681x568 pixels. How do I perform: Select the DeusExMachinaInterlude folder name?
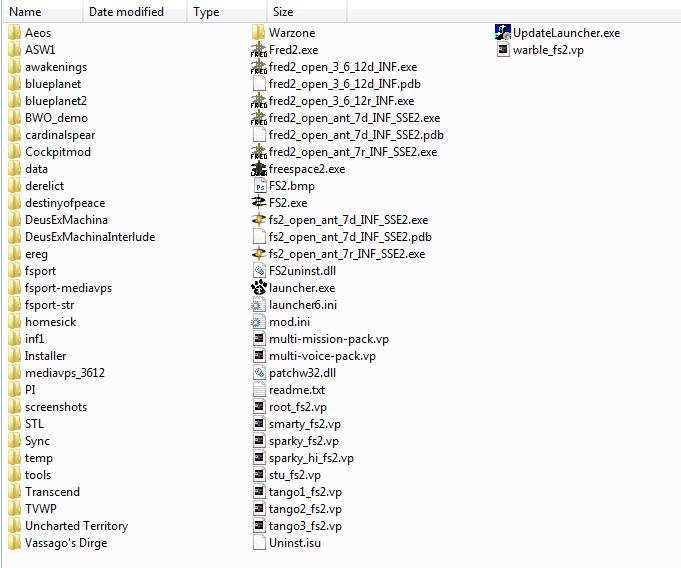click(90, 237)
